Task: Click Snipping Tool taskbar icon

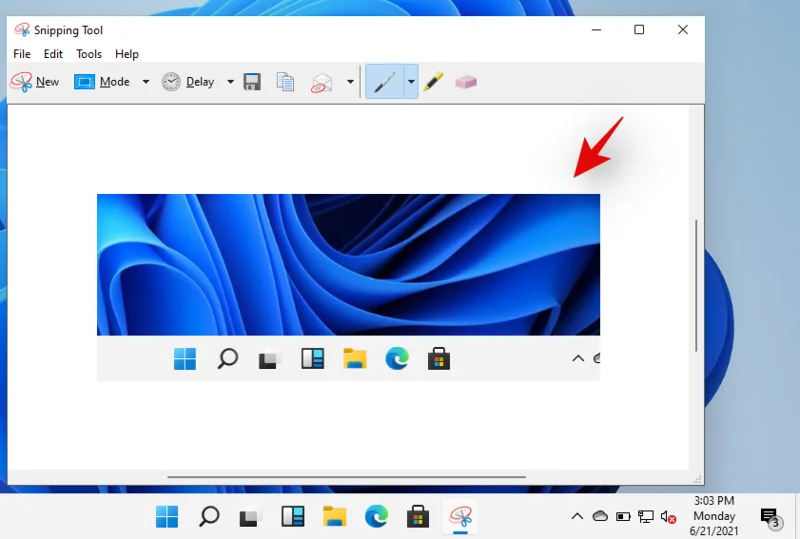Action: (x=460, y=517)
